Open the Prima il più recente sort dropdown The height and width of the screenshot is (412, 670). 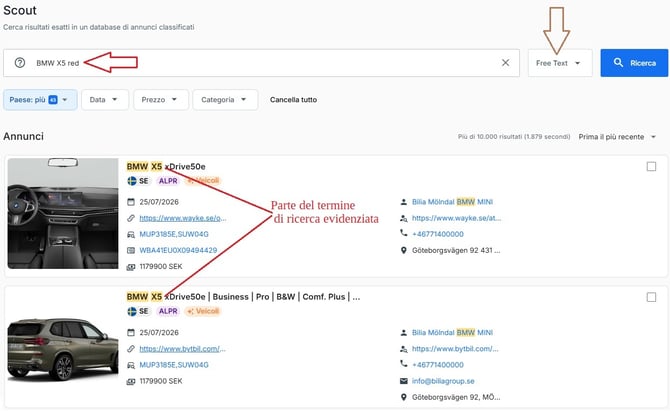(x=617, y=137)
